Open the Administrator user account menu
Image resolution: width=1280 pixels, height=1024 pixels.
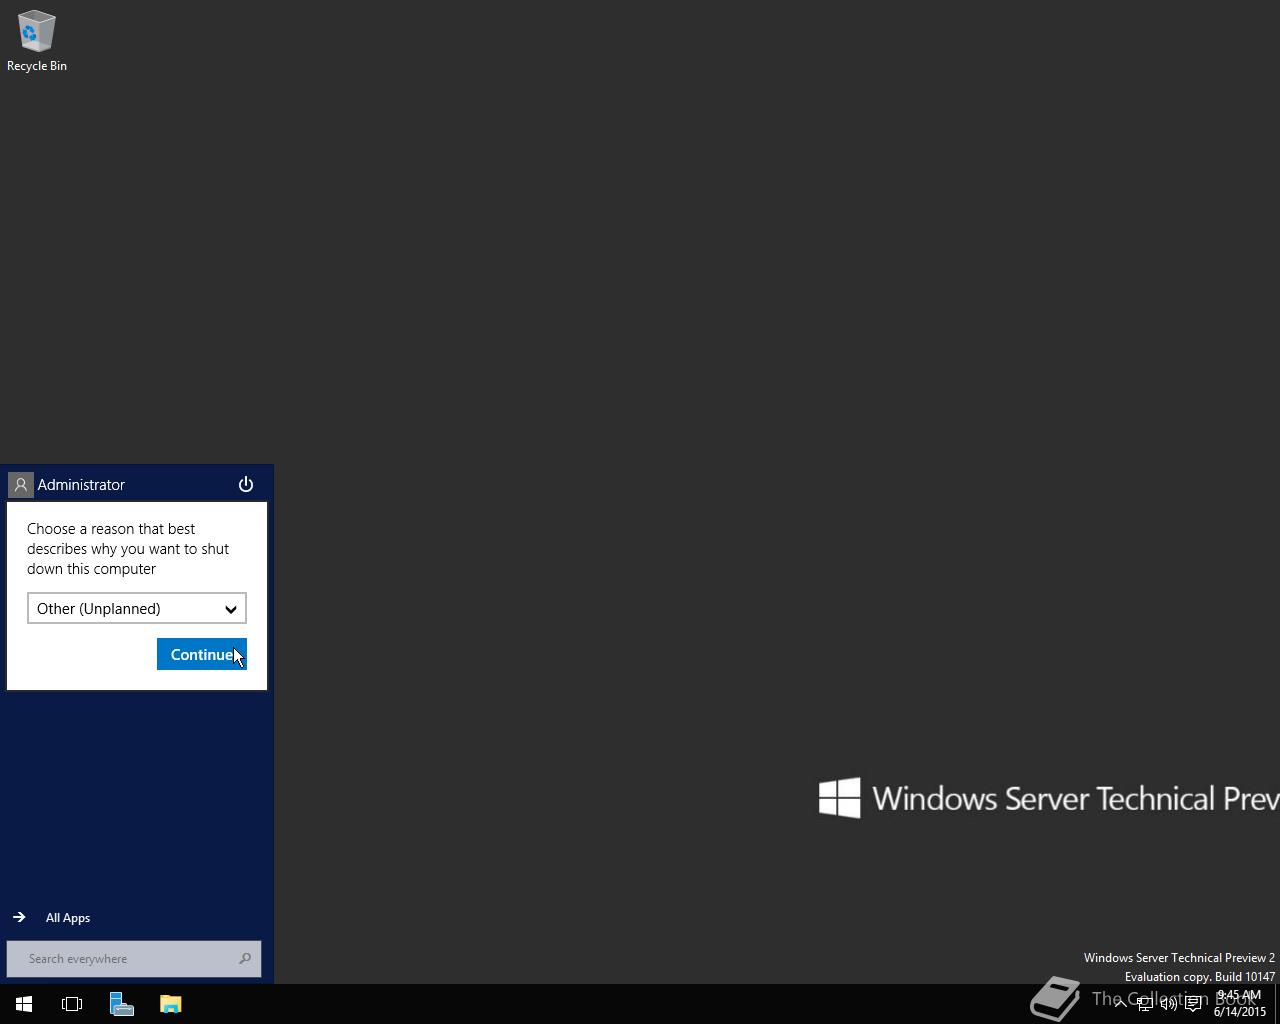click(x=67, y=485)
